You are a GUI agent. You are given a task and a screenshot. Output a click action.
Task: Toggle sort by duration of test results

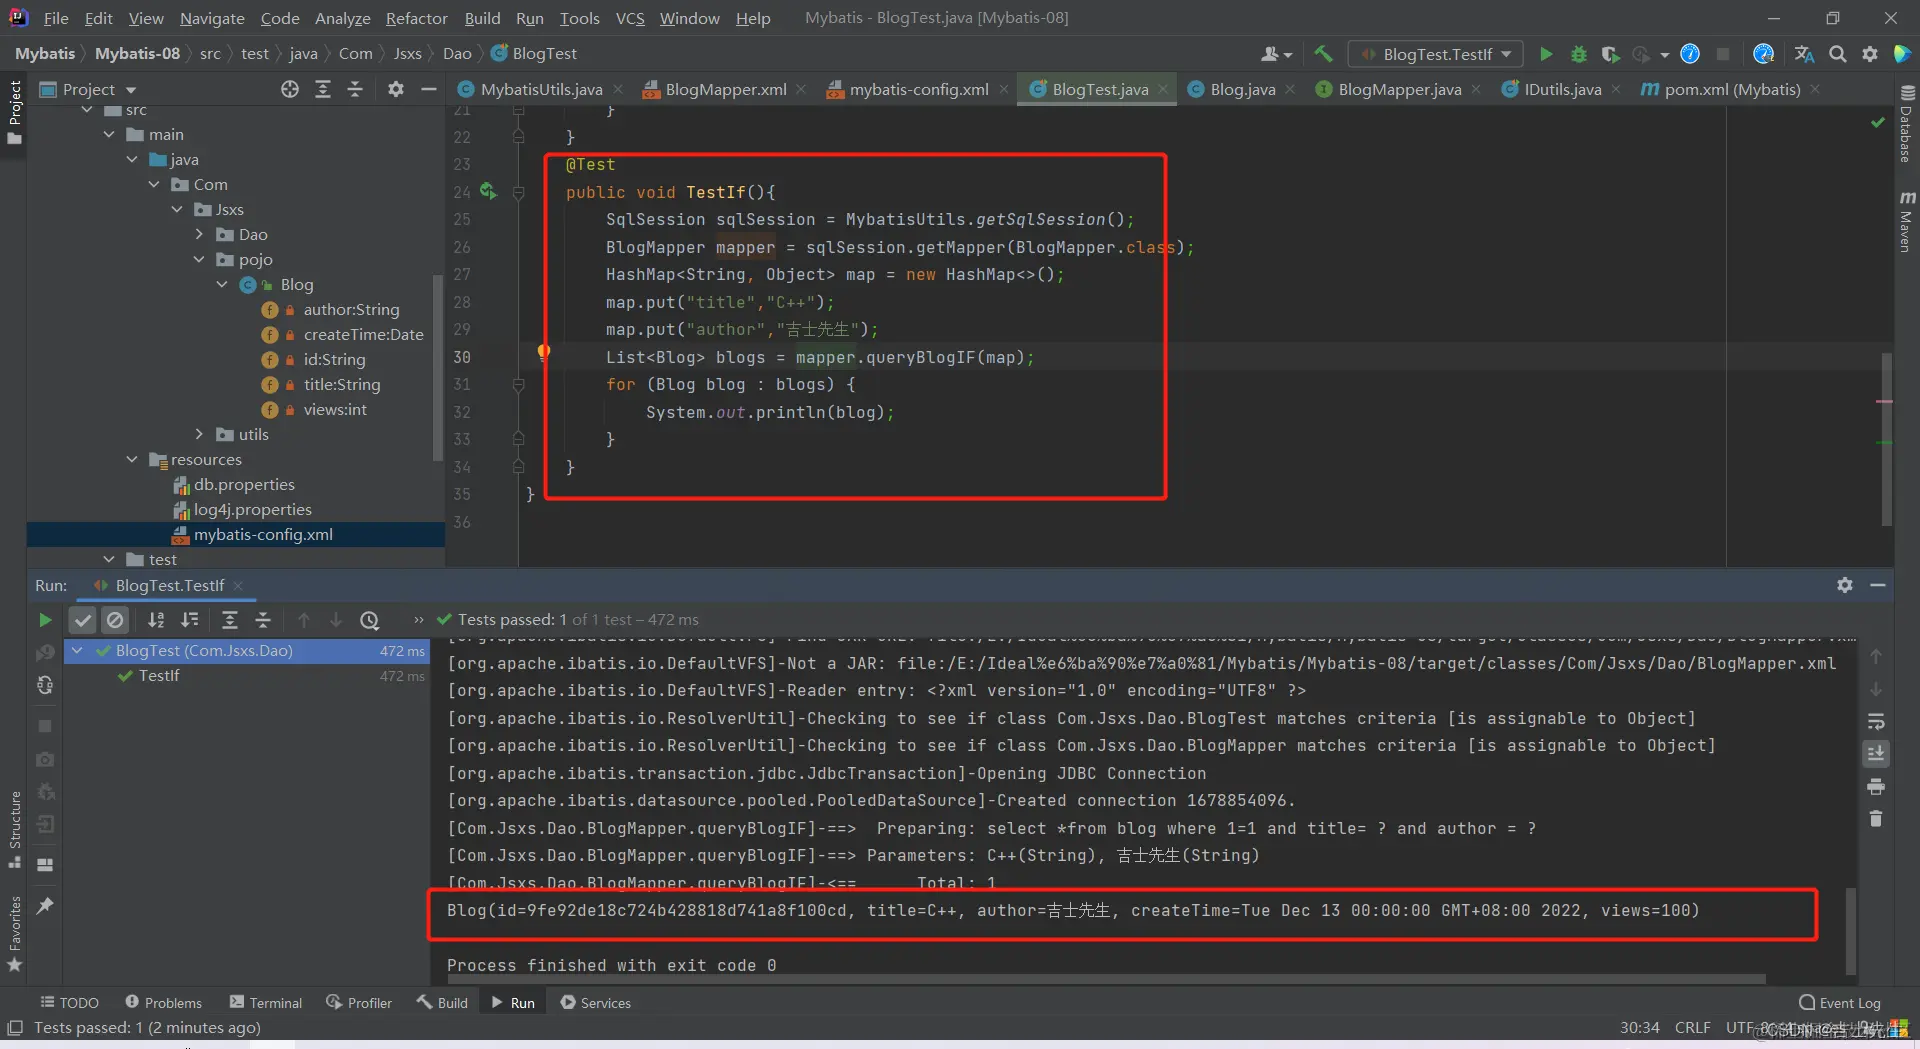[x=190, y=620]
